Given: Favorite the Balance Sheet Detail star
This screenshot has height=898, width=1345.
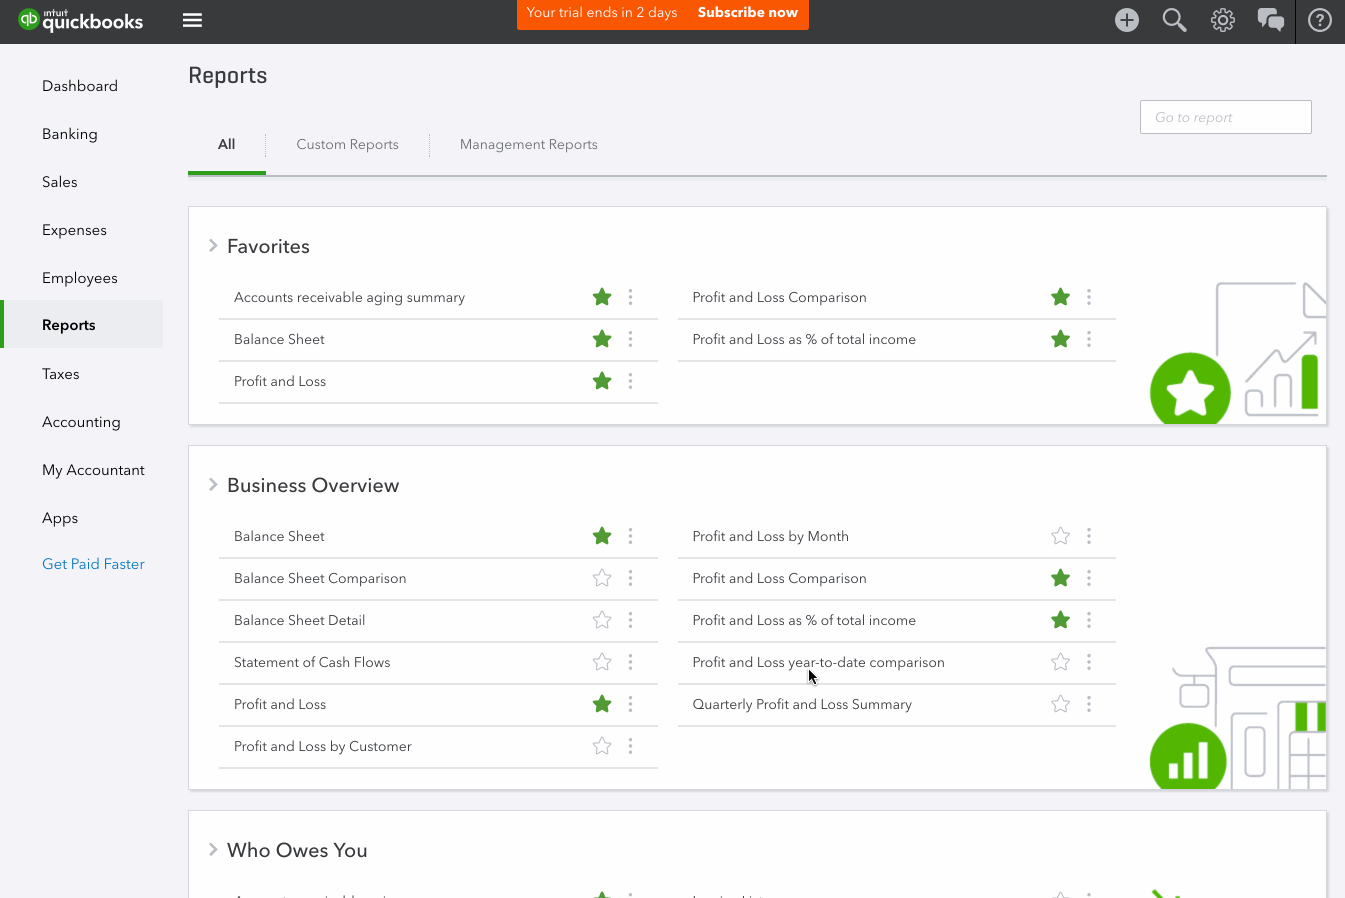Looking at the screenshot, I should tap(602, 620).
